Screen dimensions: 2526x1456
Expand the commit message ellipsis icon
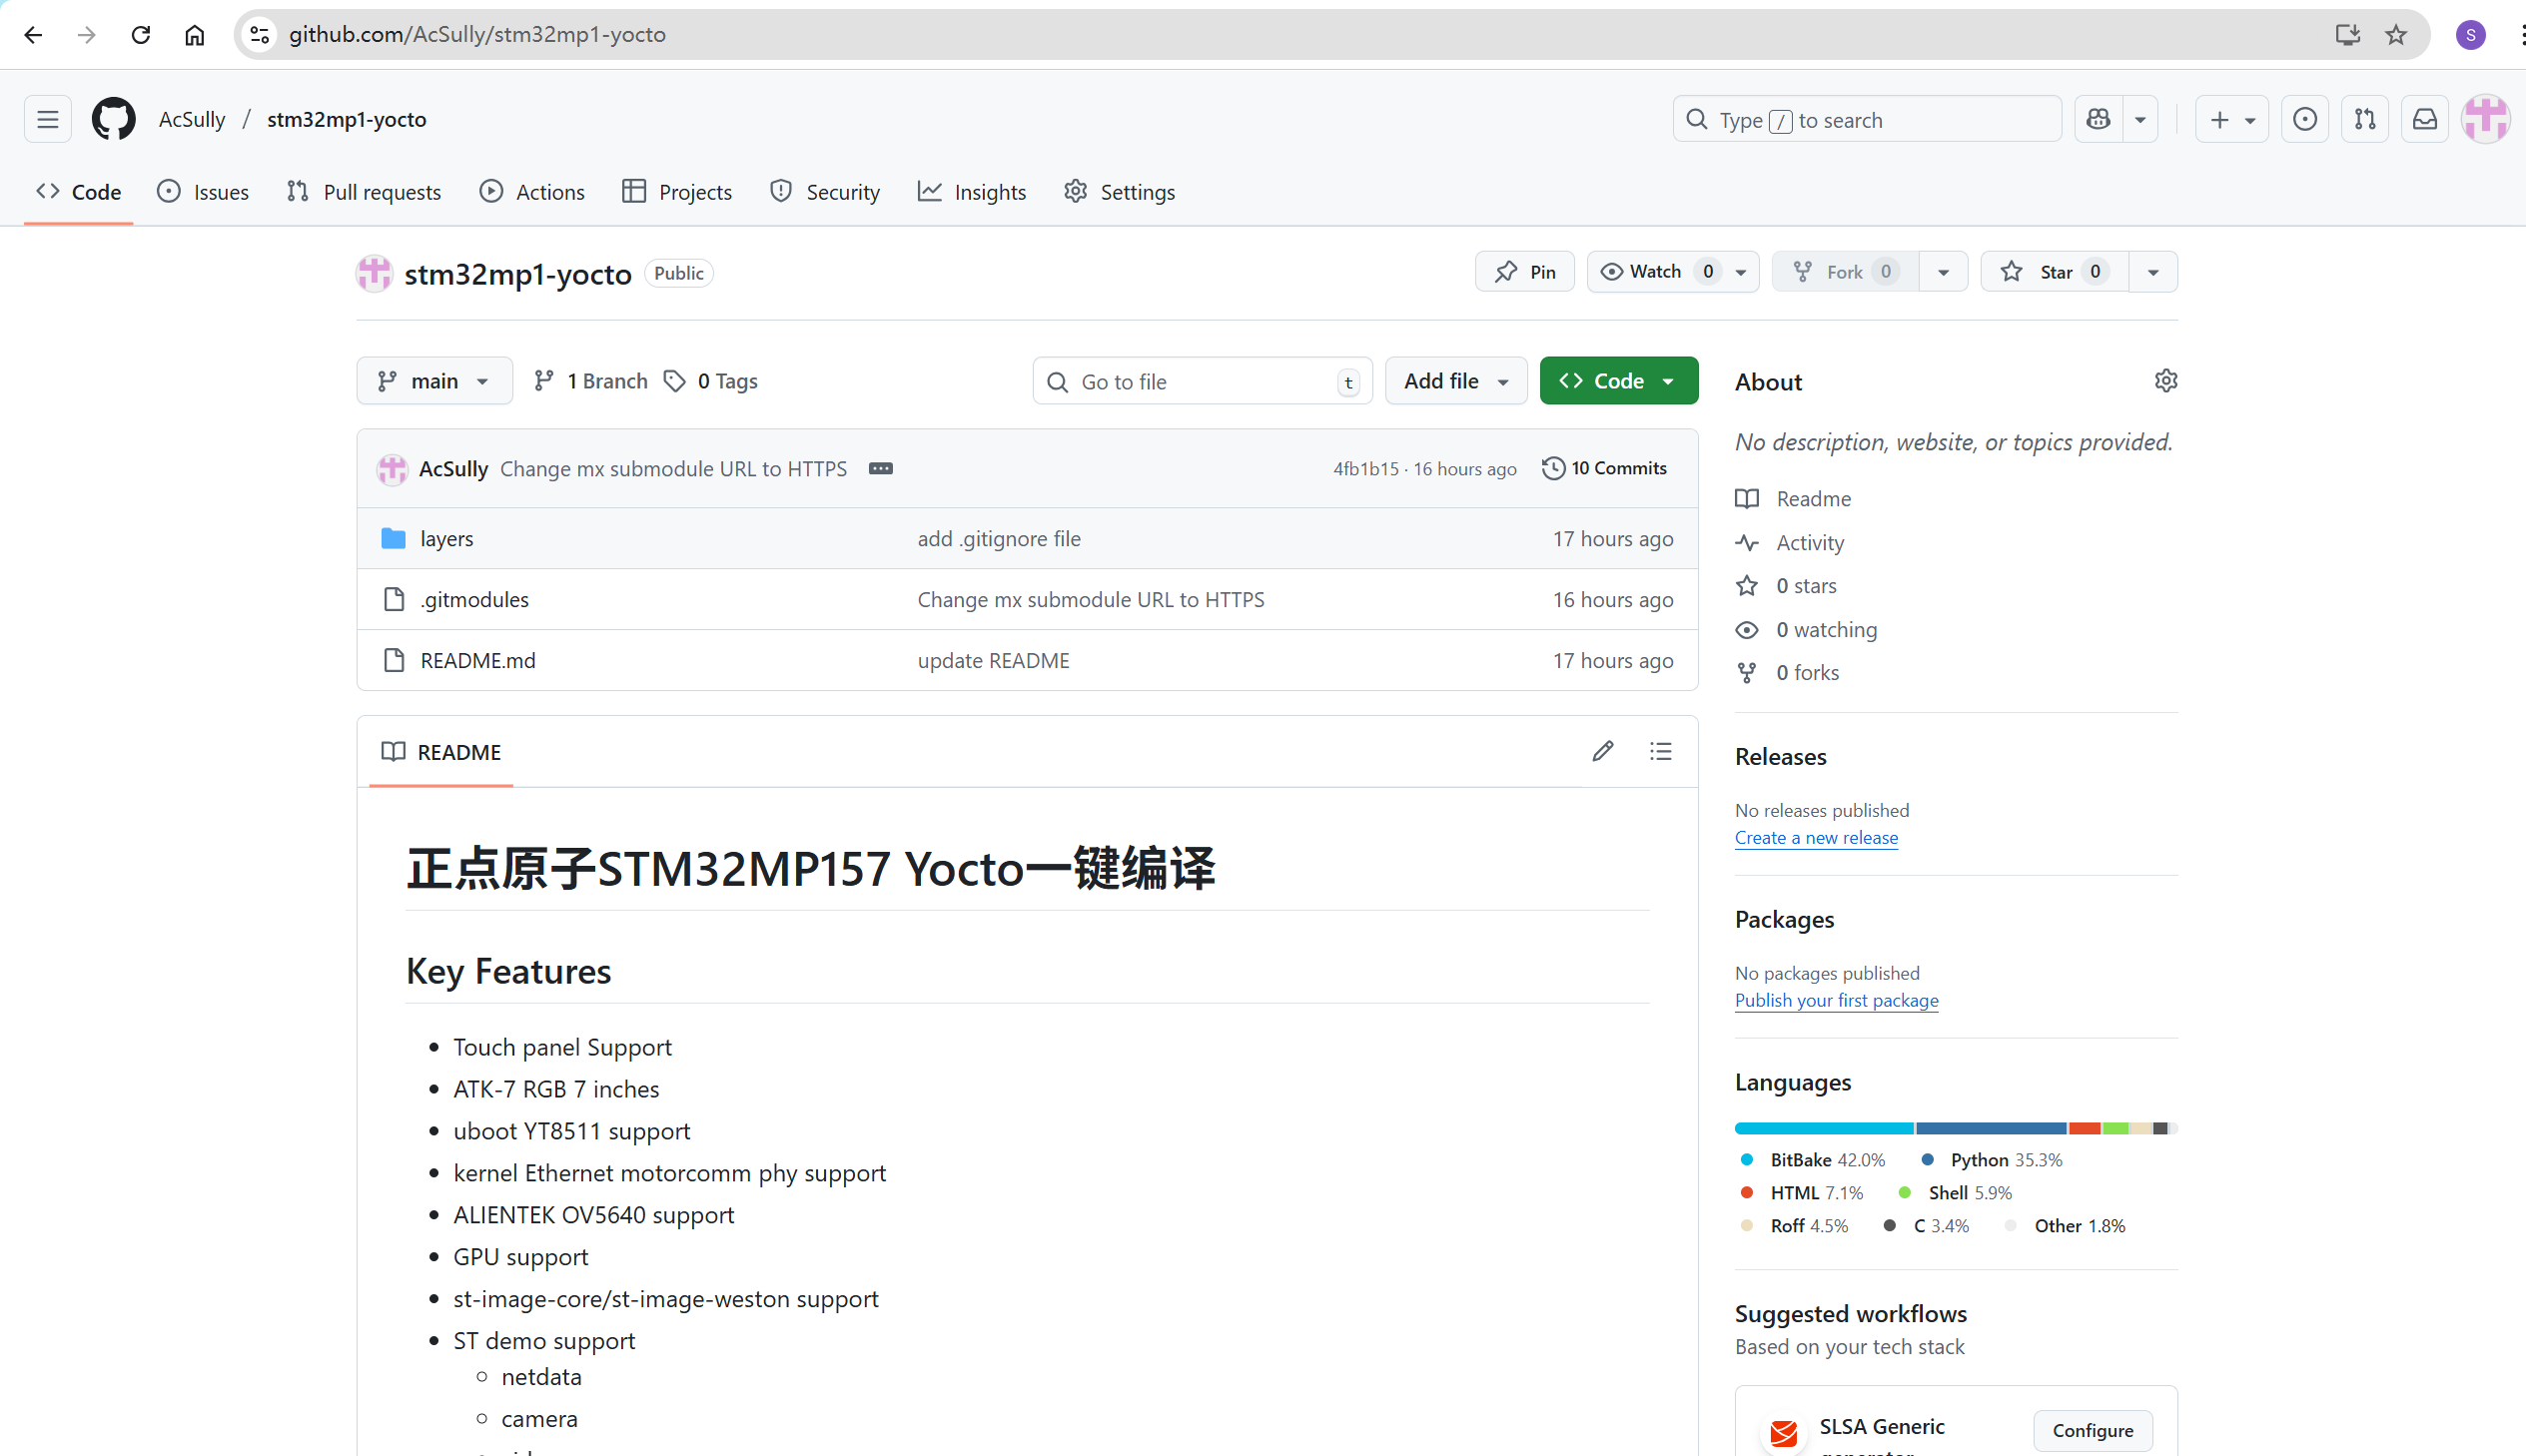[x=881, y=468]
